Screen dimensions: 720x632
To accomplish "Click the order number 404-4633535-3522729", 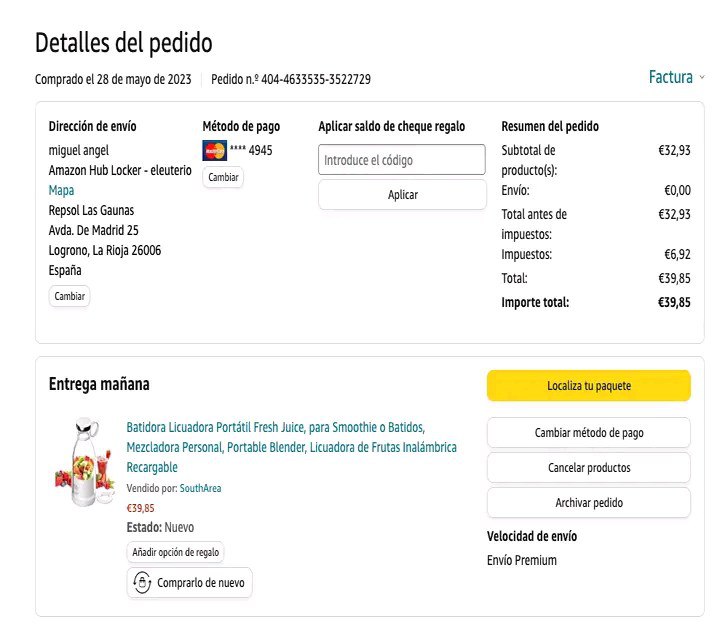I will pos(316,79).
